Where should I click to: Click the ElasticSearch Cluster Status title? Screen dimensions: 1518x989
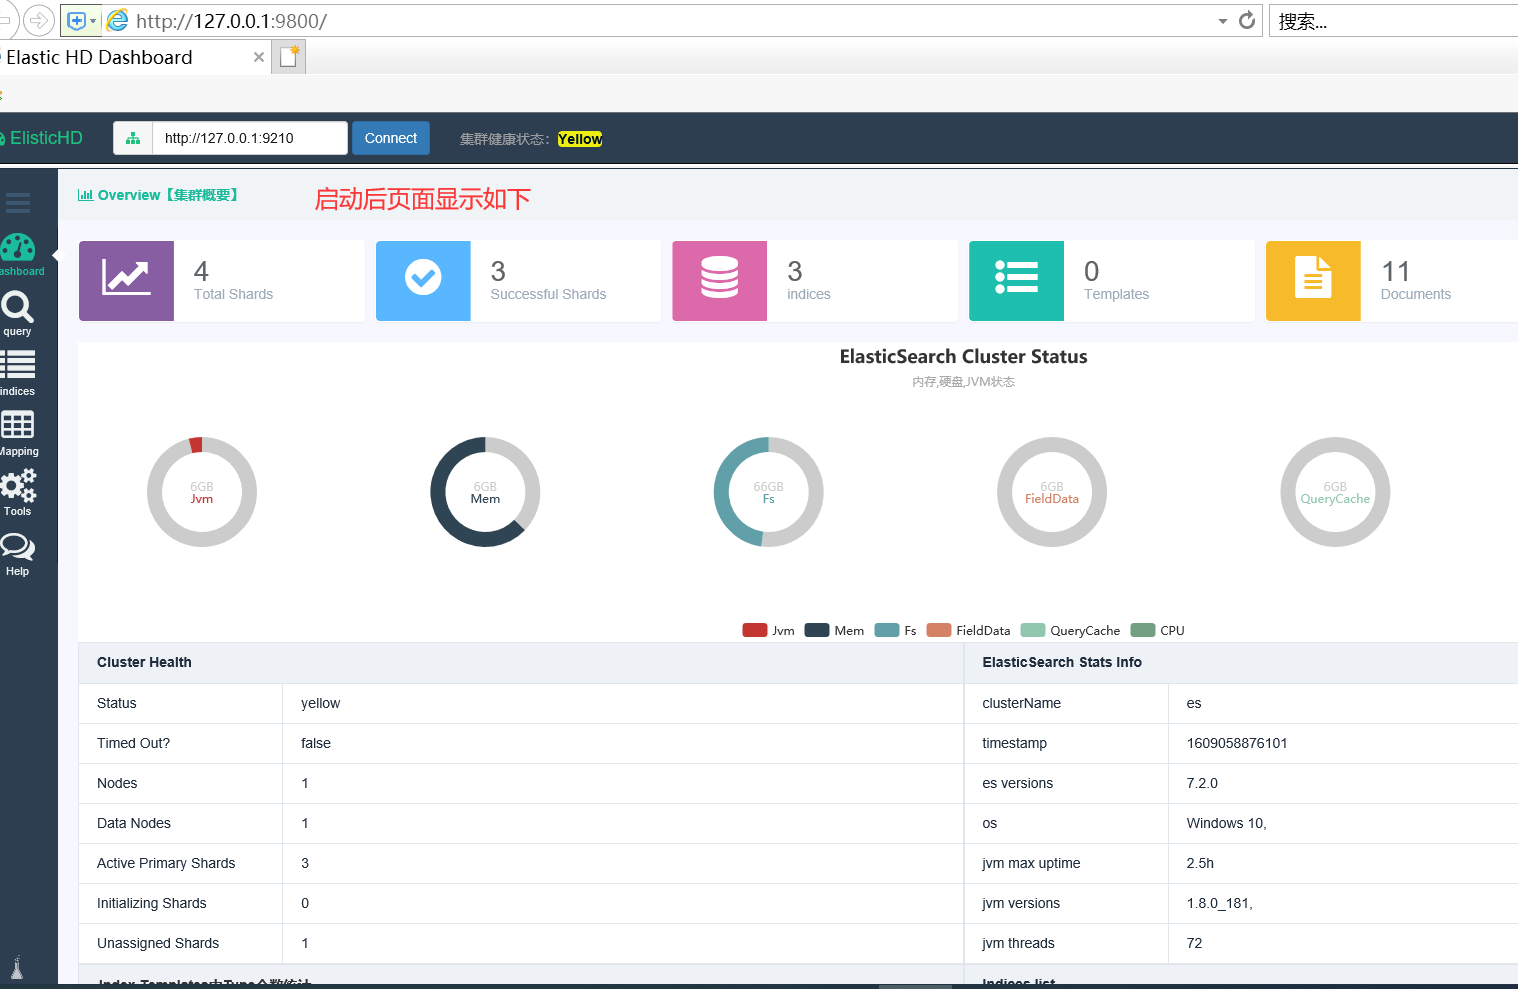[963, 357]
